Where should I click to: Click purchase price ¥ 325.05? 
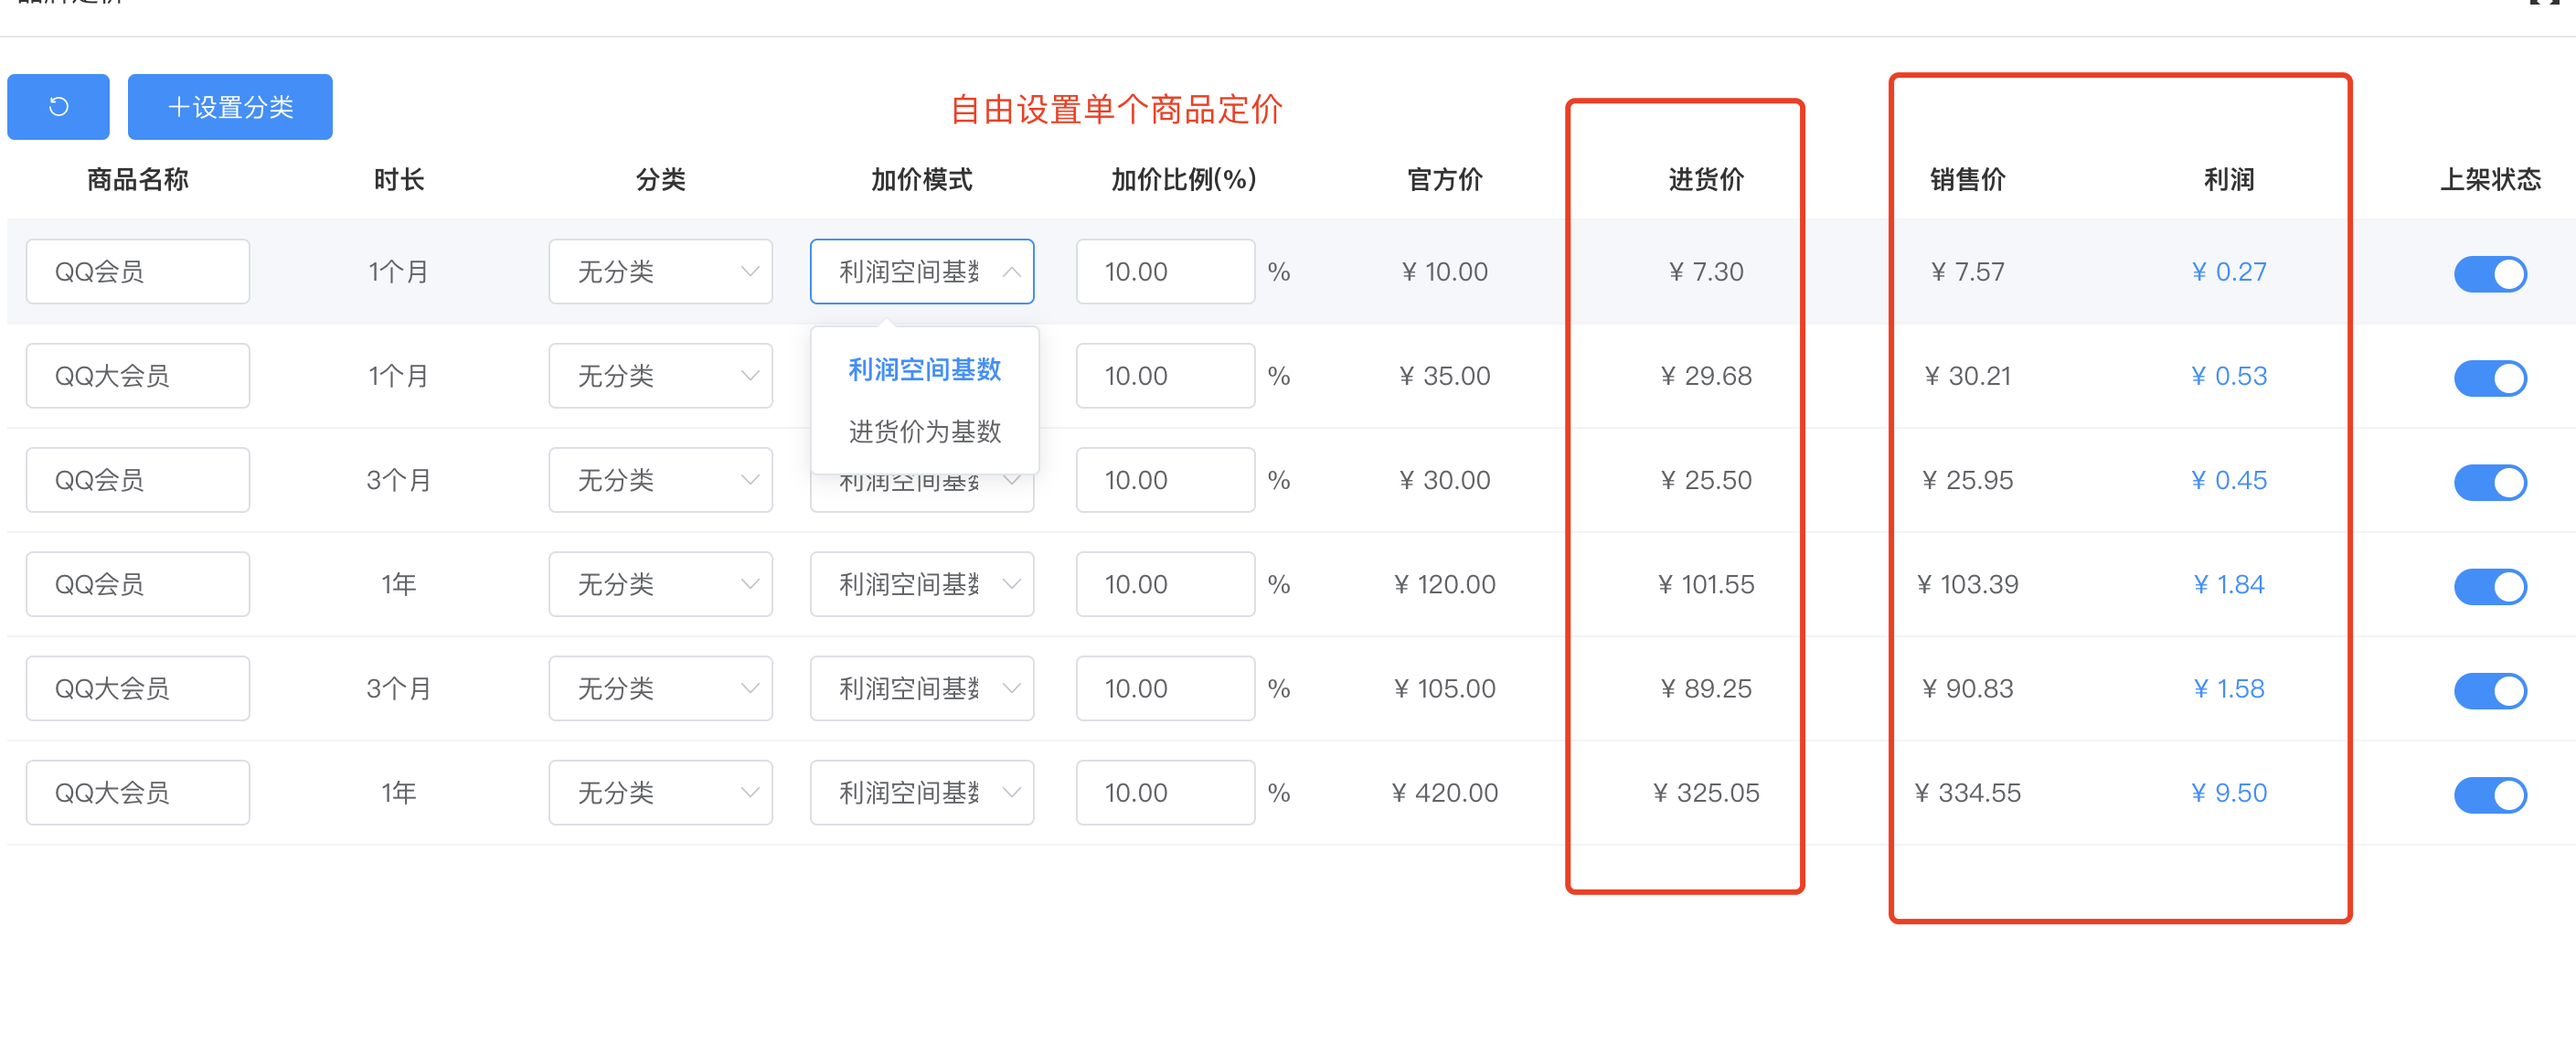pos(1706,792)
